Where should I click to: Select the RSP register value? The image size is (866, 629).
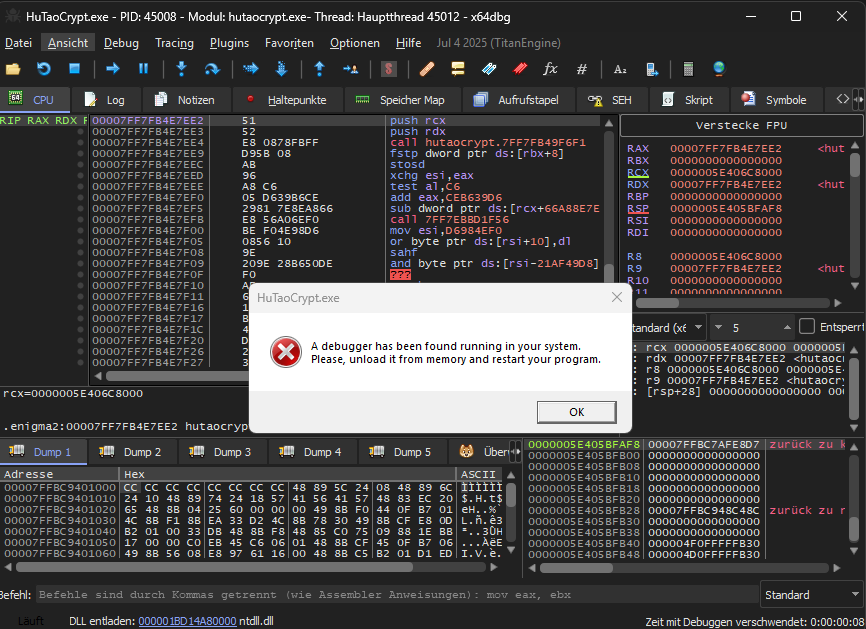tap(726, 208)
